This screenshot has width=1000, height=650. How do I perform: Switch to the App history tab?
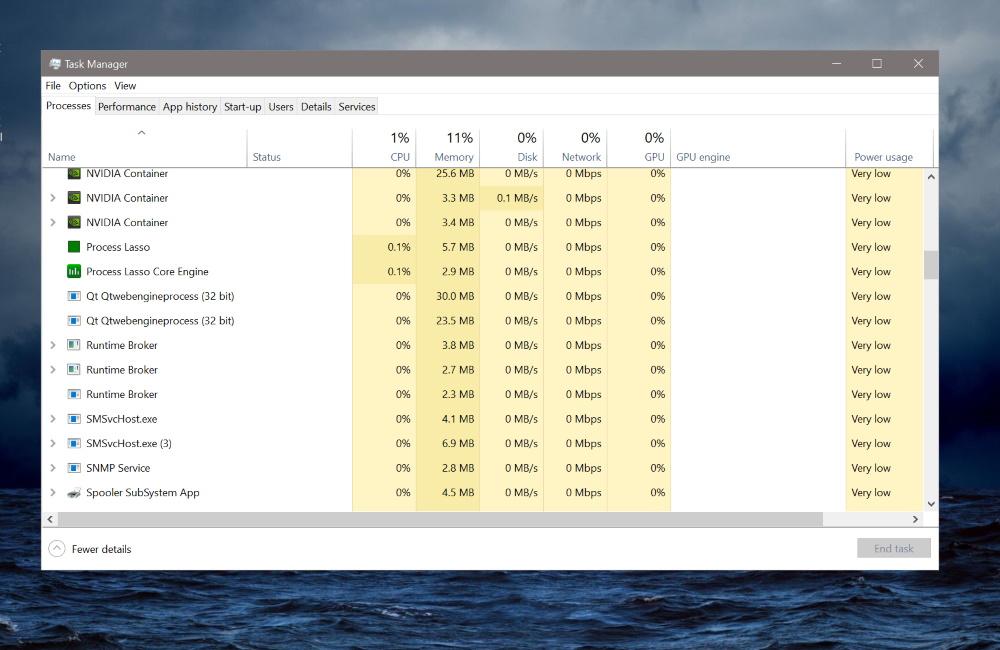coord(189,107)
